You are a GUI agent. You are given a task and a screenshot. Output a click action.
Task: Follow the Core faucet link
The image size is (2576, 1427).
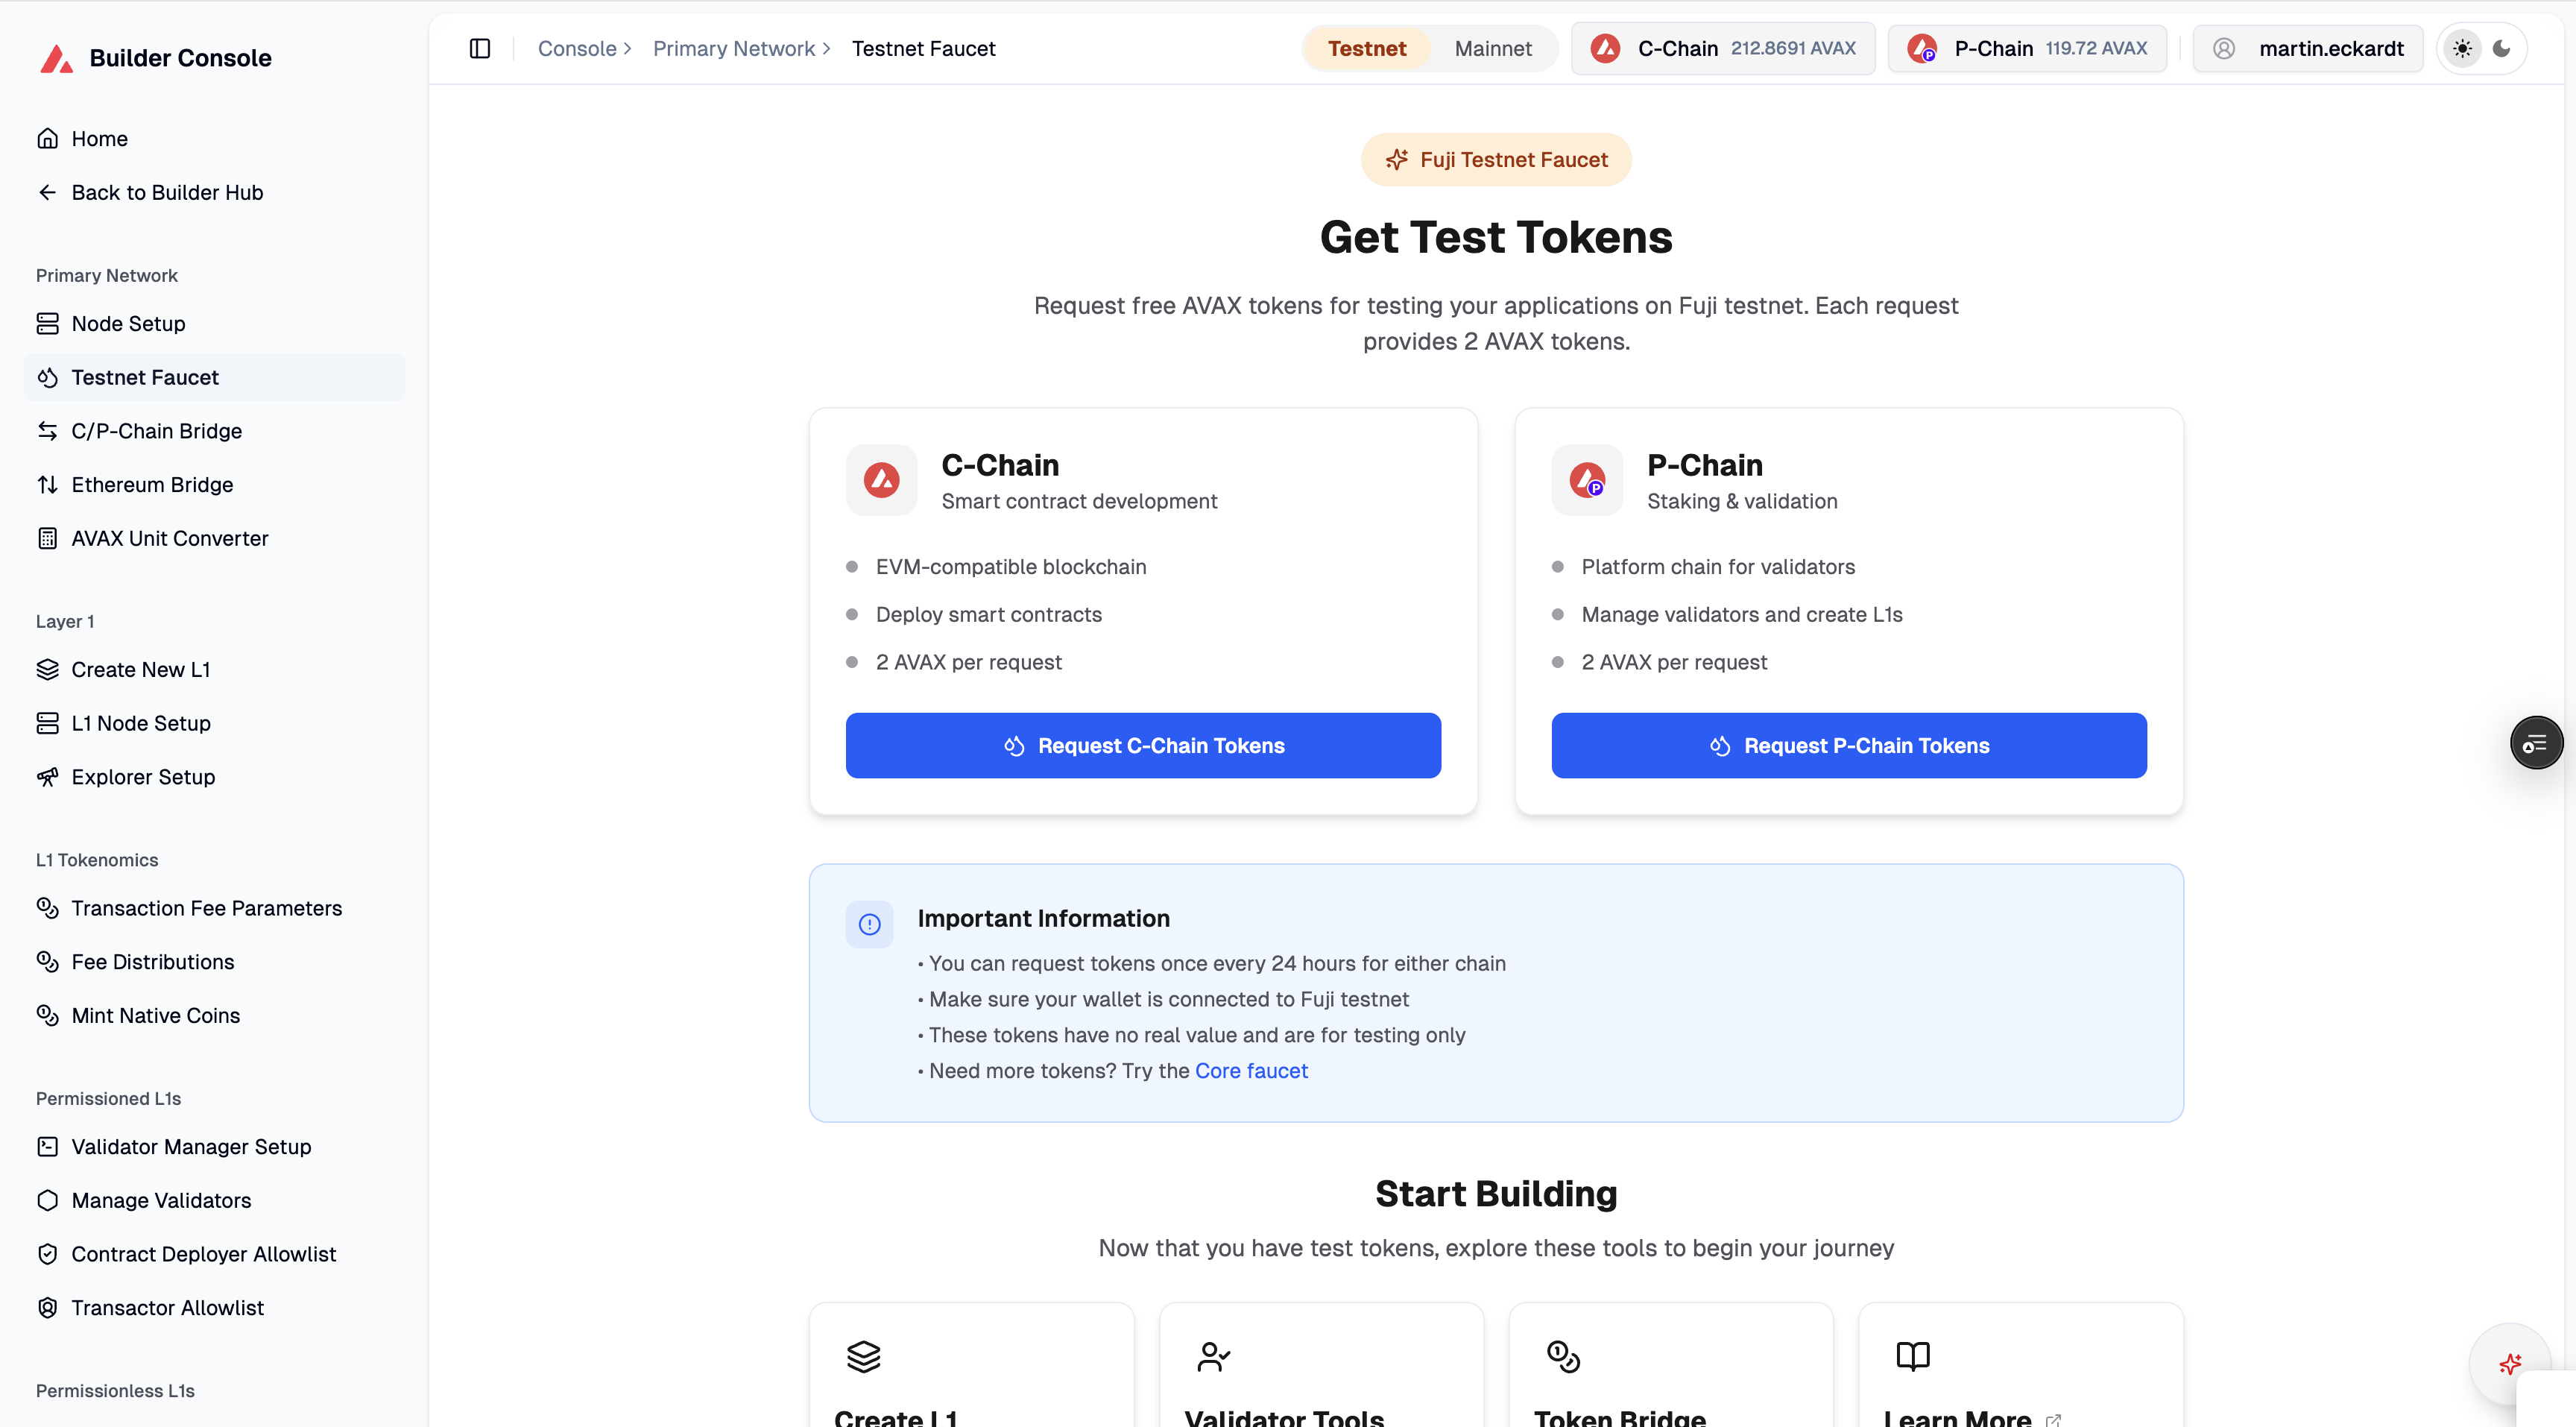(x=1251, y=1071)
